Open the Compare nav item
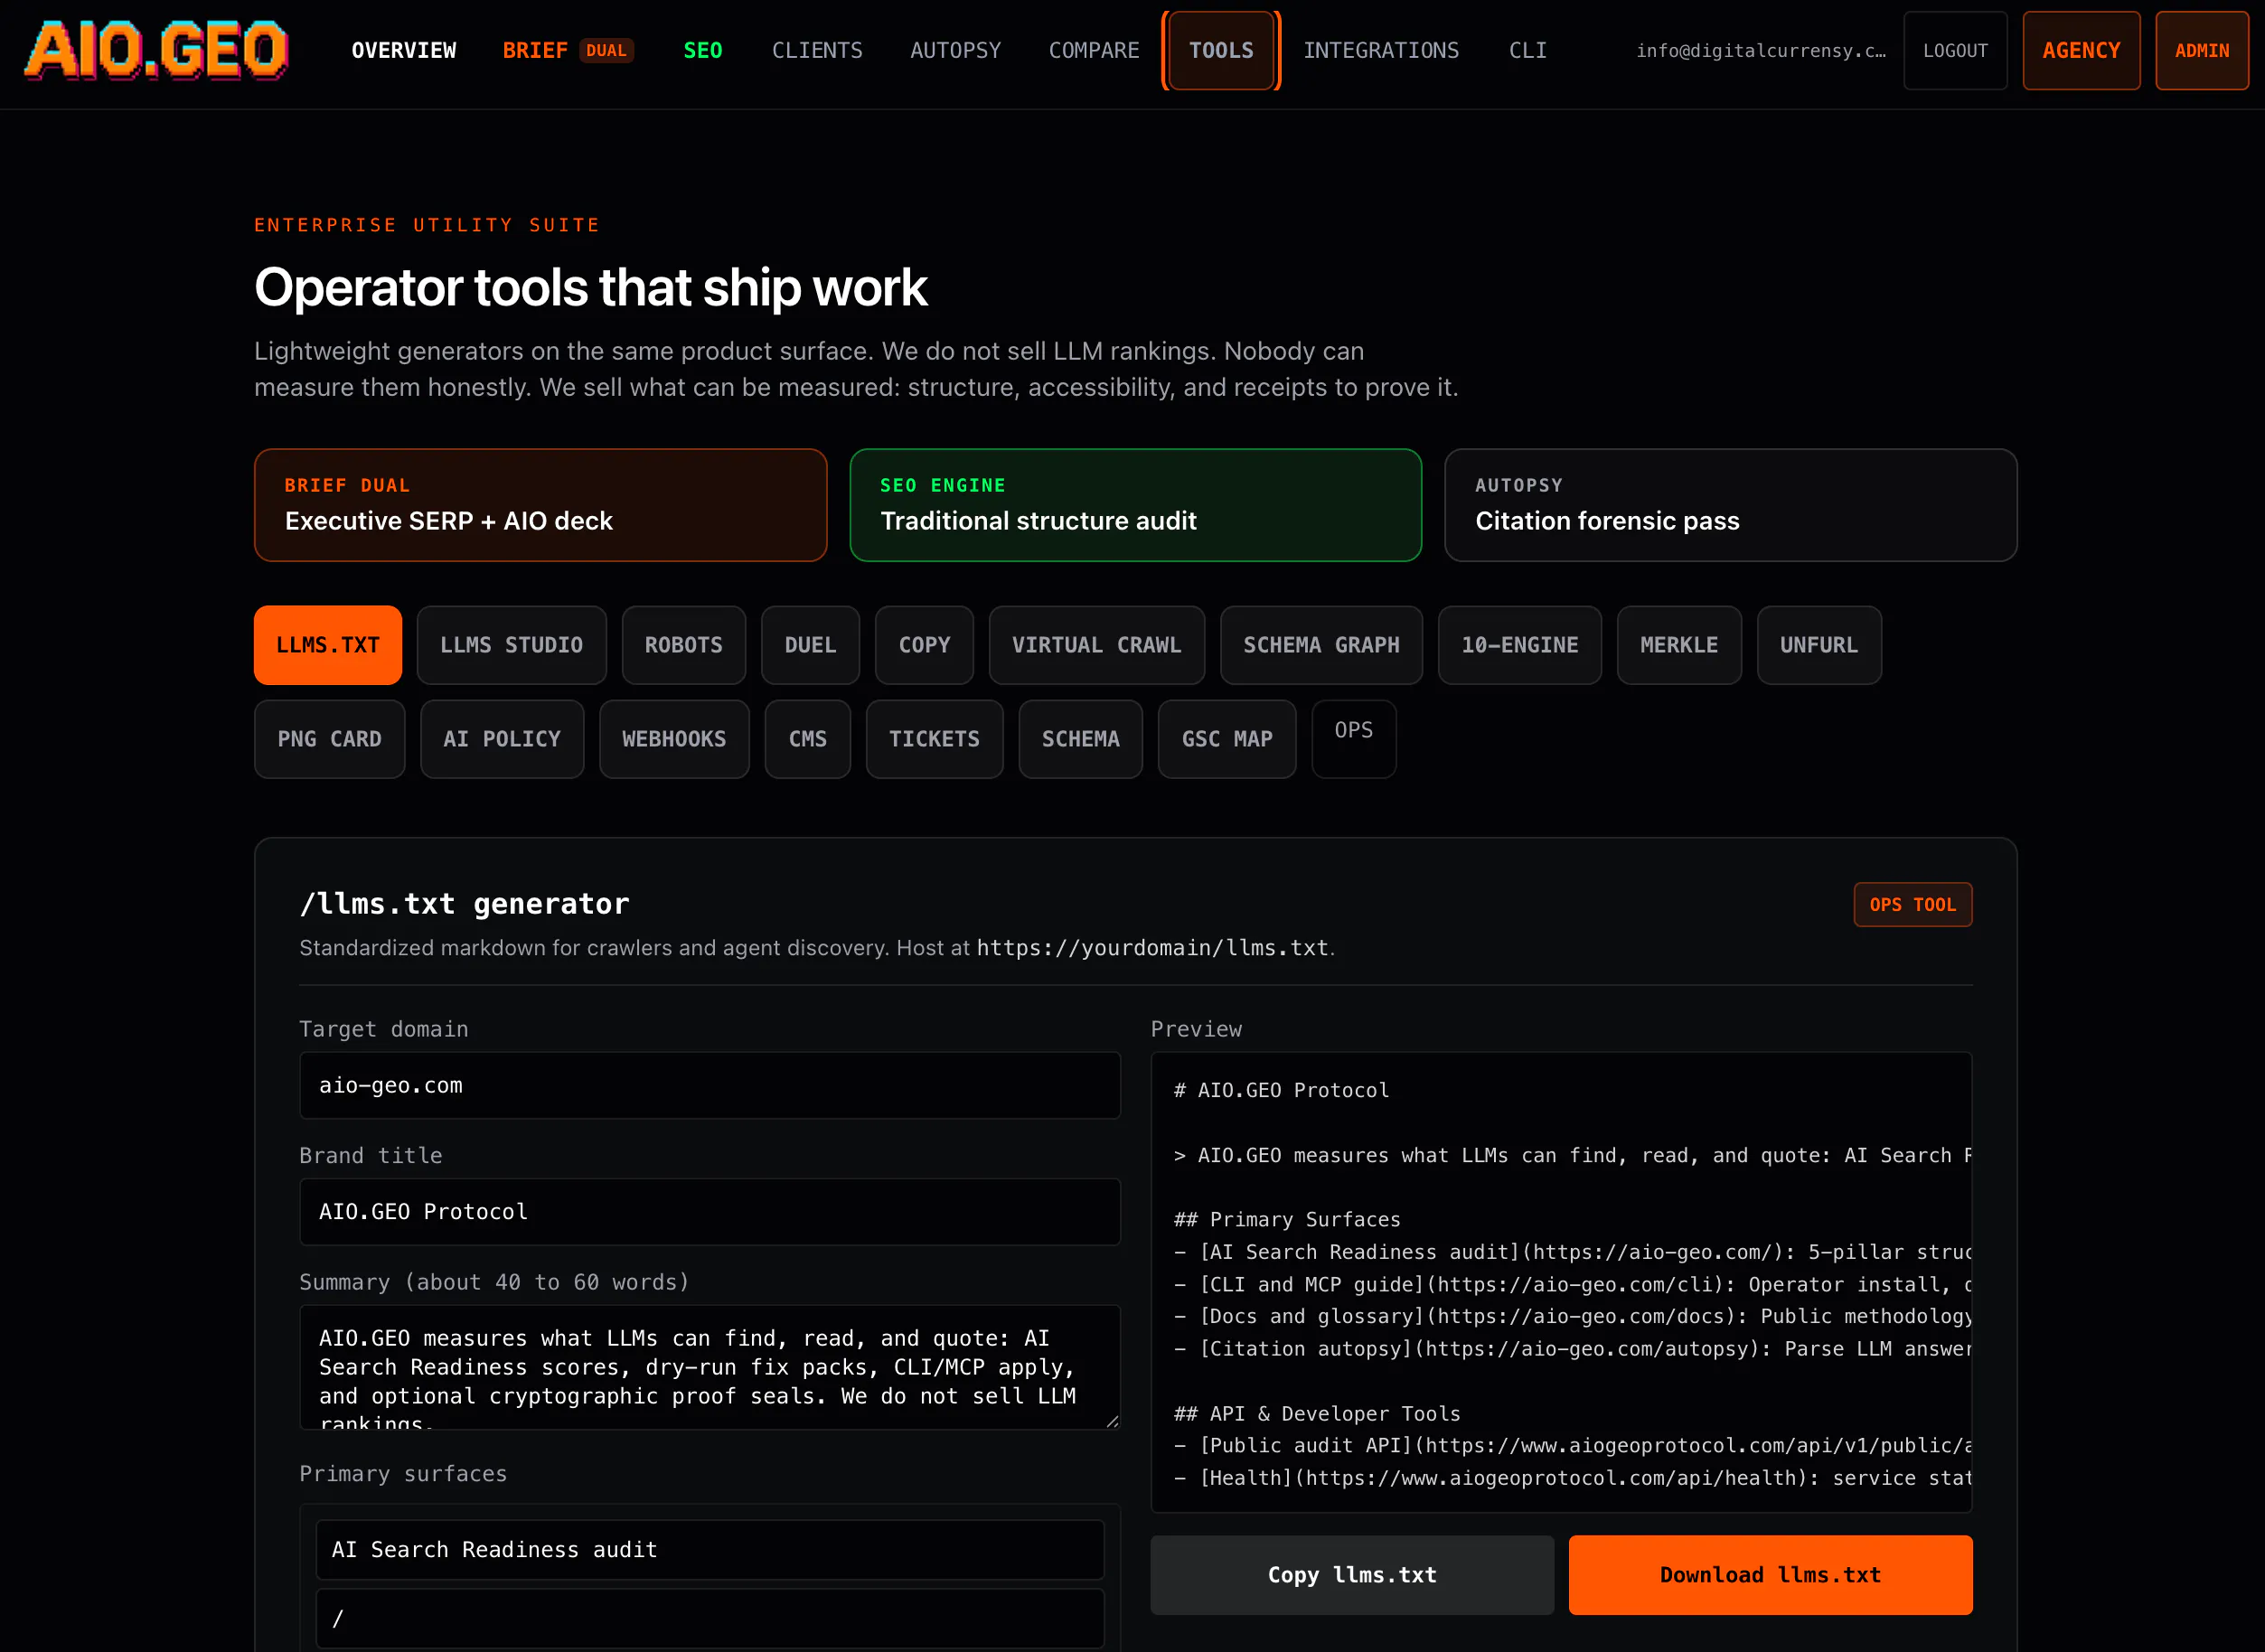Image resolution: width=2265 pixels, height=1652 pixels. click(x=1094, y=50)
